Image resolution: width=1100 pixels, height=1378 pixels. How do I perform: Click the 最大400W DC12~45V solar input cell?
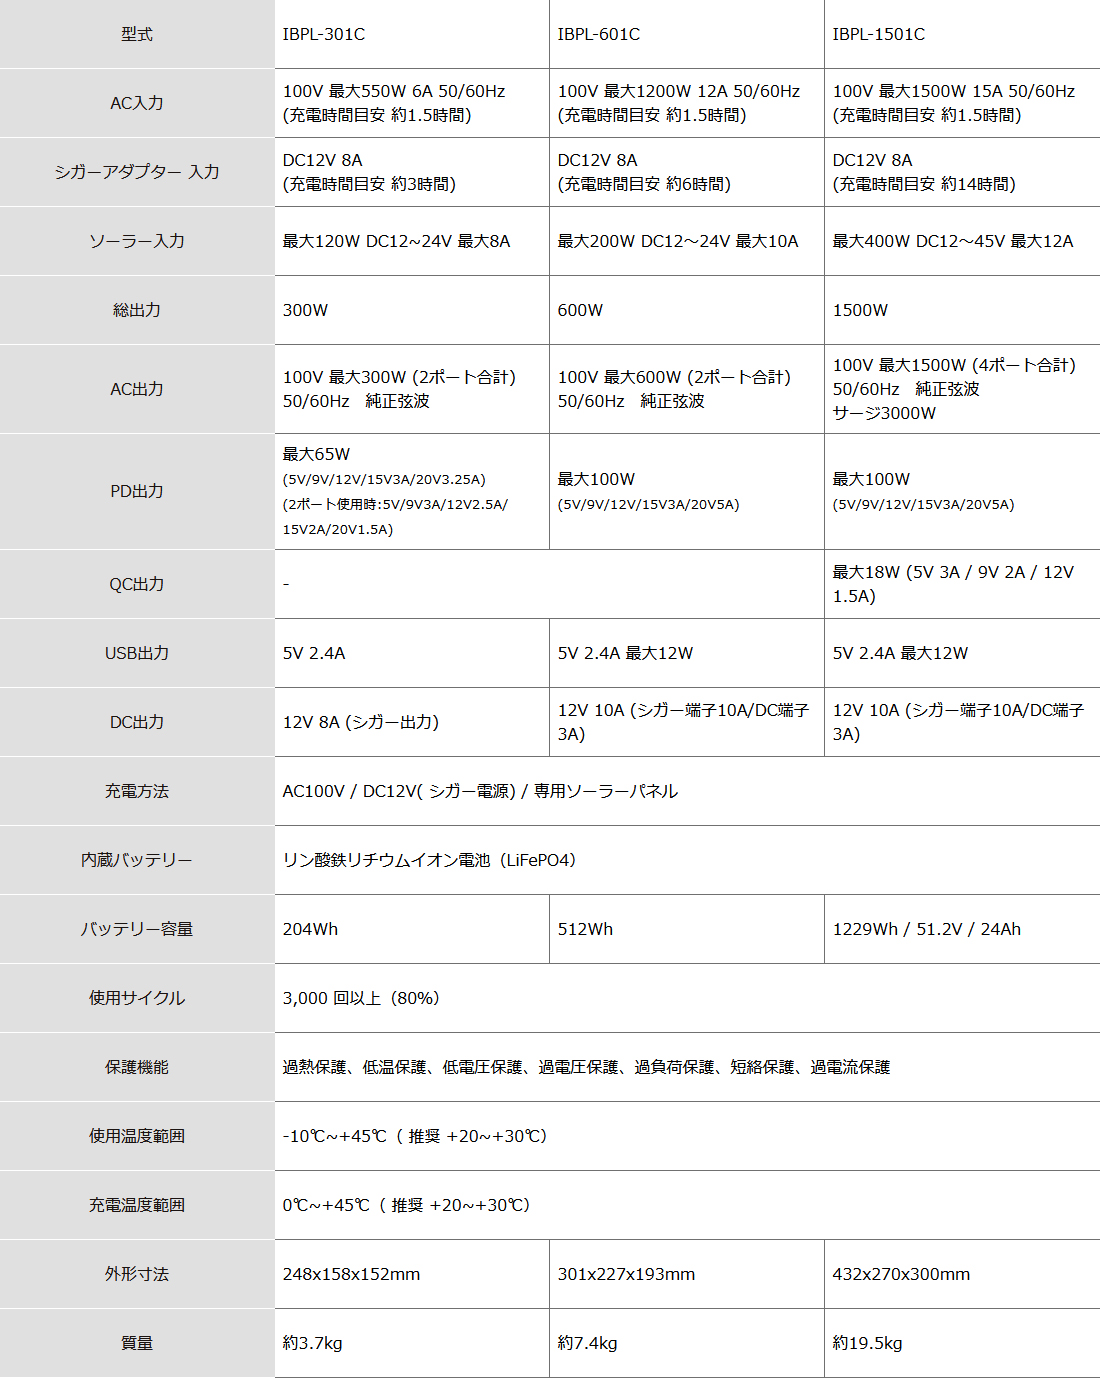click(962, 241)
